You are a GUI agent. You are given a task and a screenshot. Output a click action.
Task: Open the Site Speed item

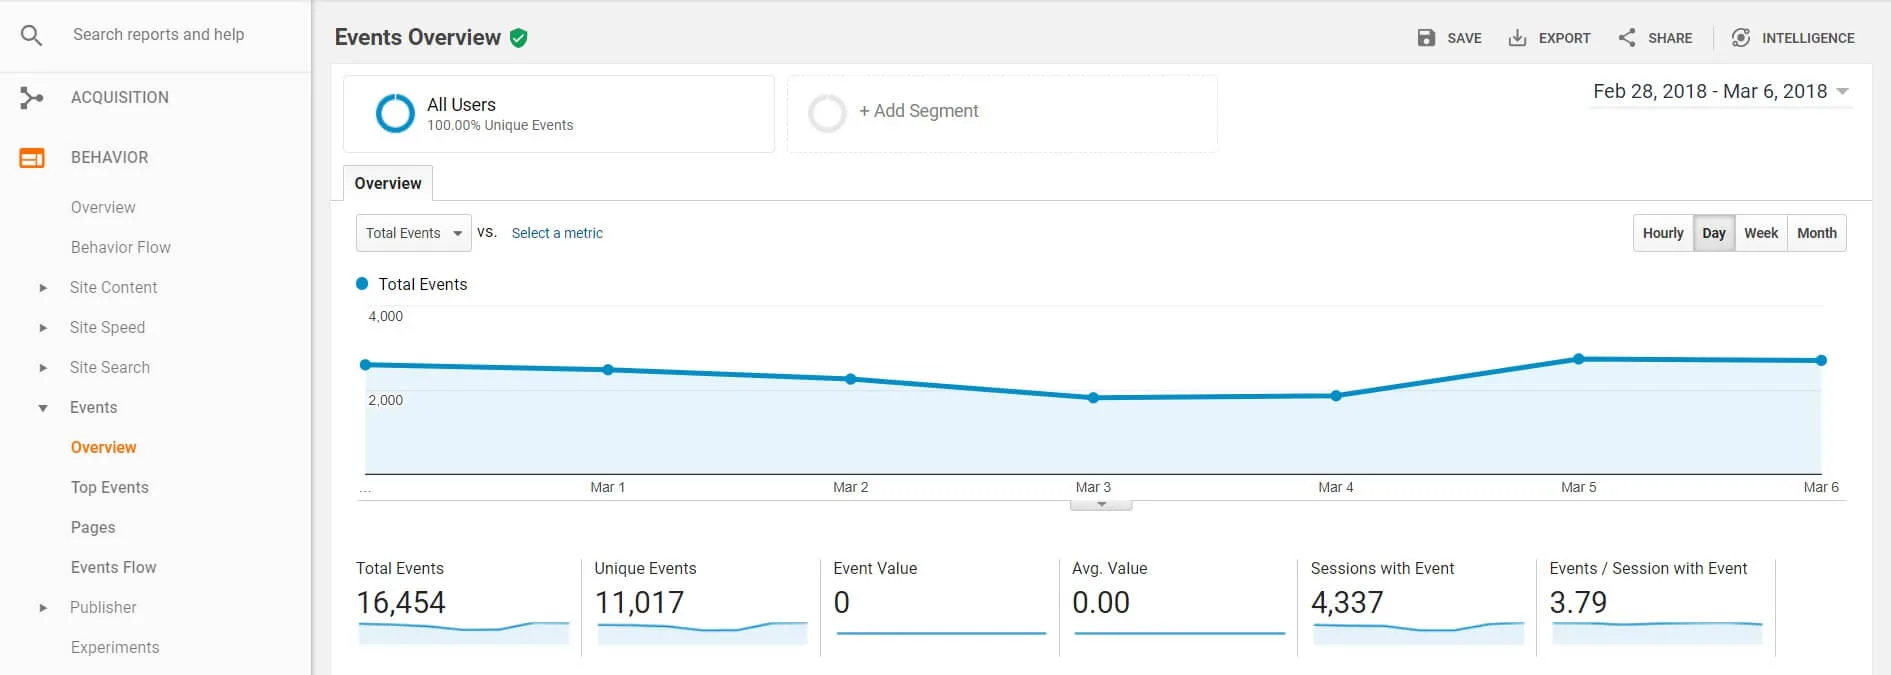click(108, 328)
